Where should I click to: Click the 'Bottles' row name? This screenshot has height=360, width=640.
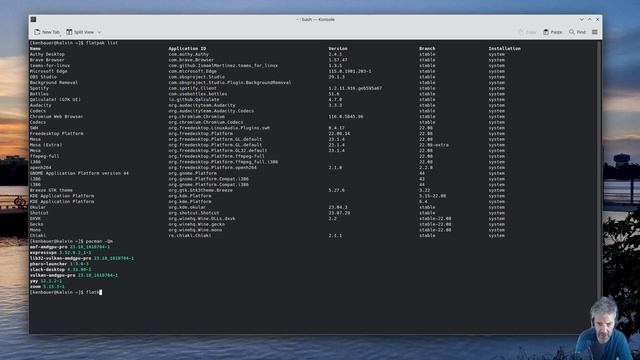(x=39, y=94)
